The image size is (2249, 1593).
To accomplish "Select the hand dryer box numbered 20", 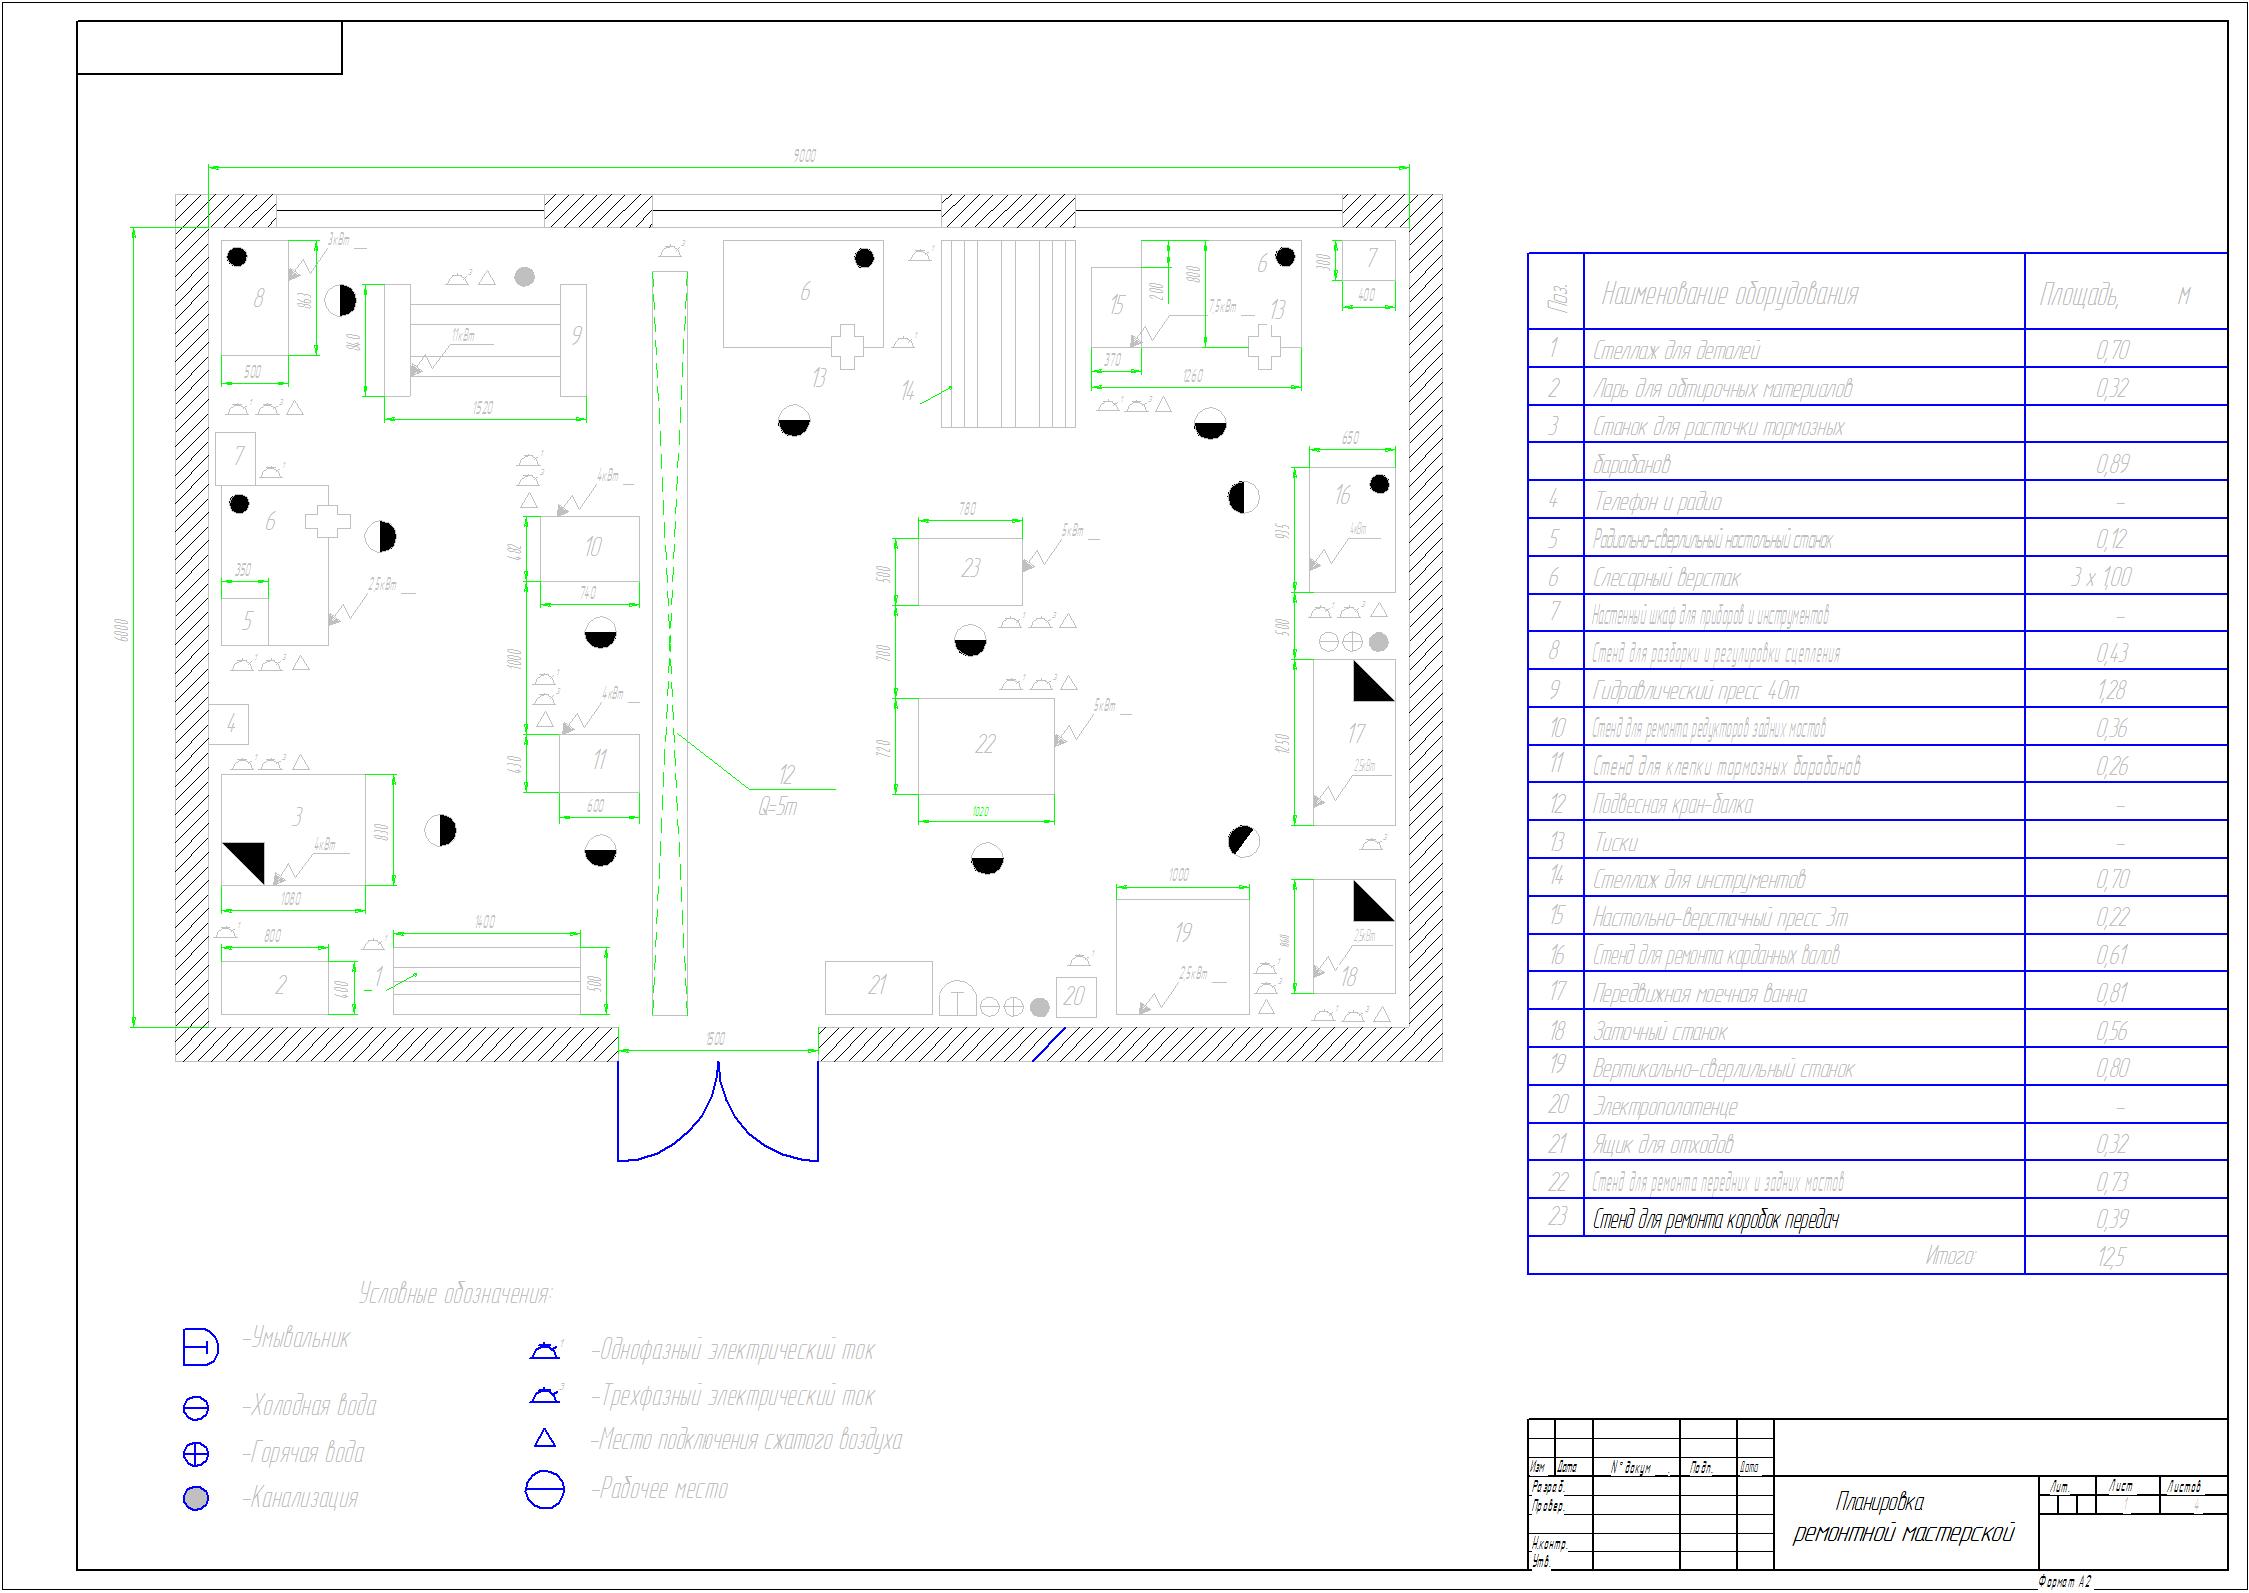I will [x=1076, y=996].
